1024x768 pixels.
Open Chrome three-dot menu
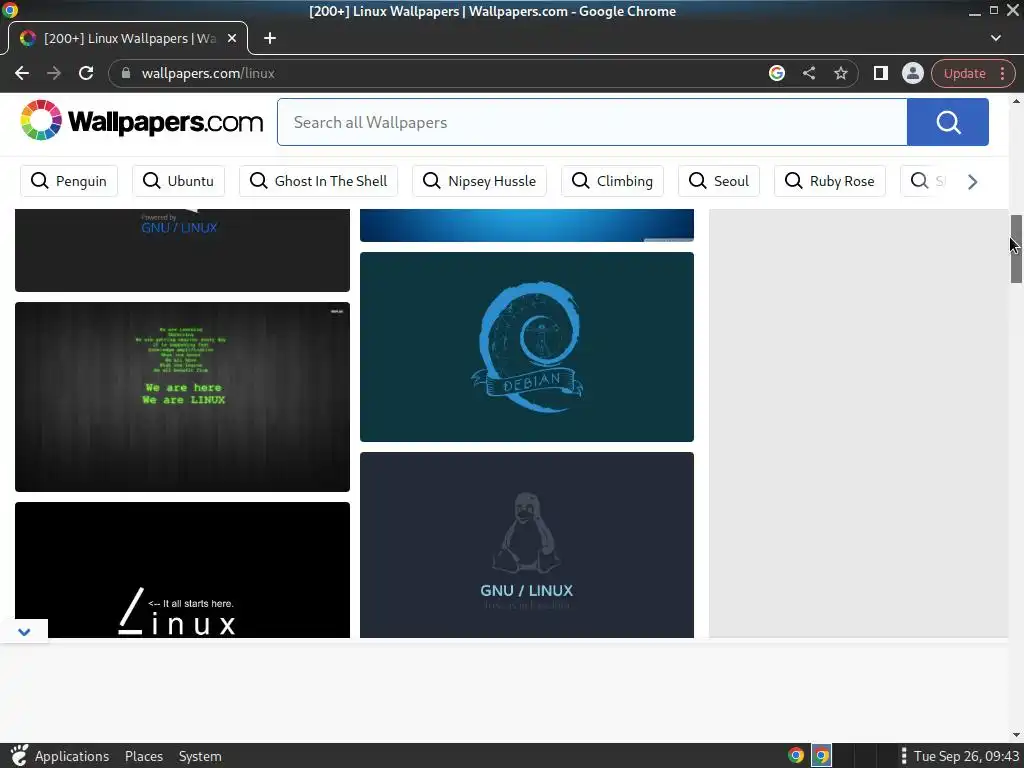[1002, 73]
